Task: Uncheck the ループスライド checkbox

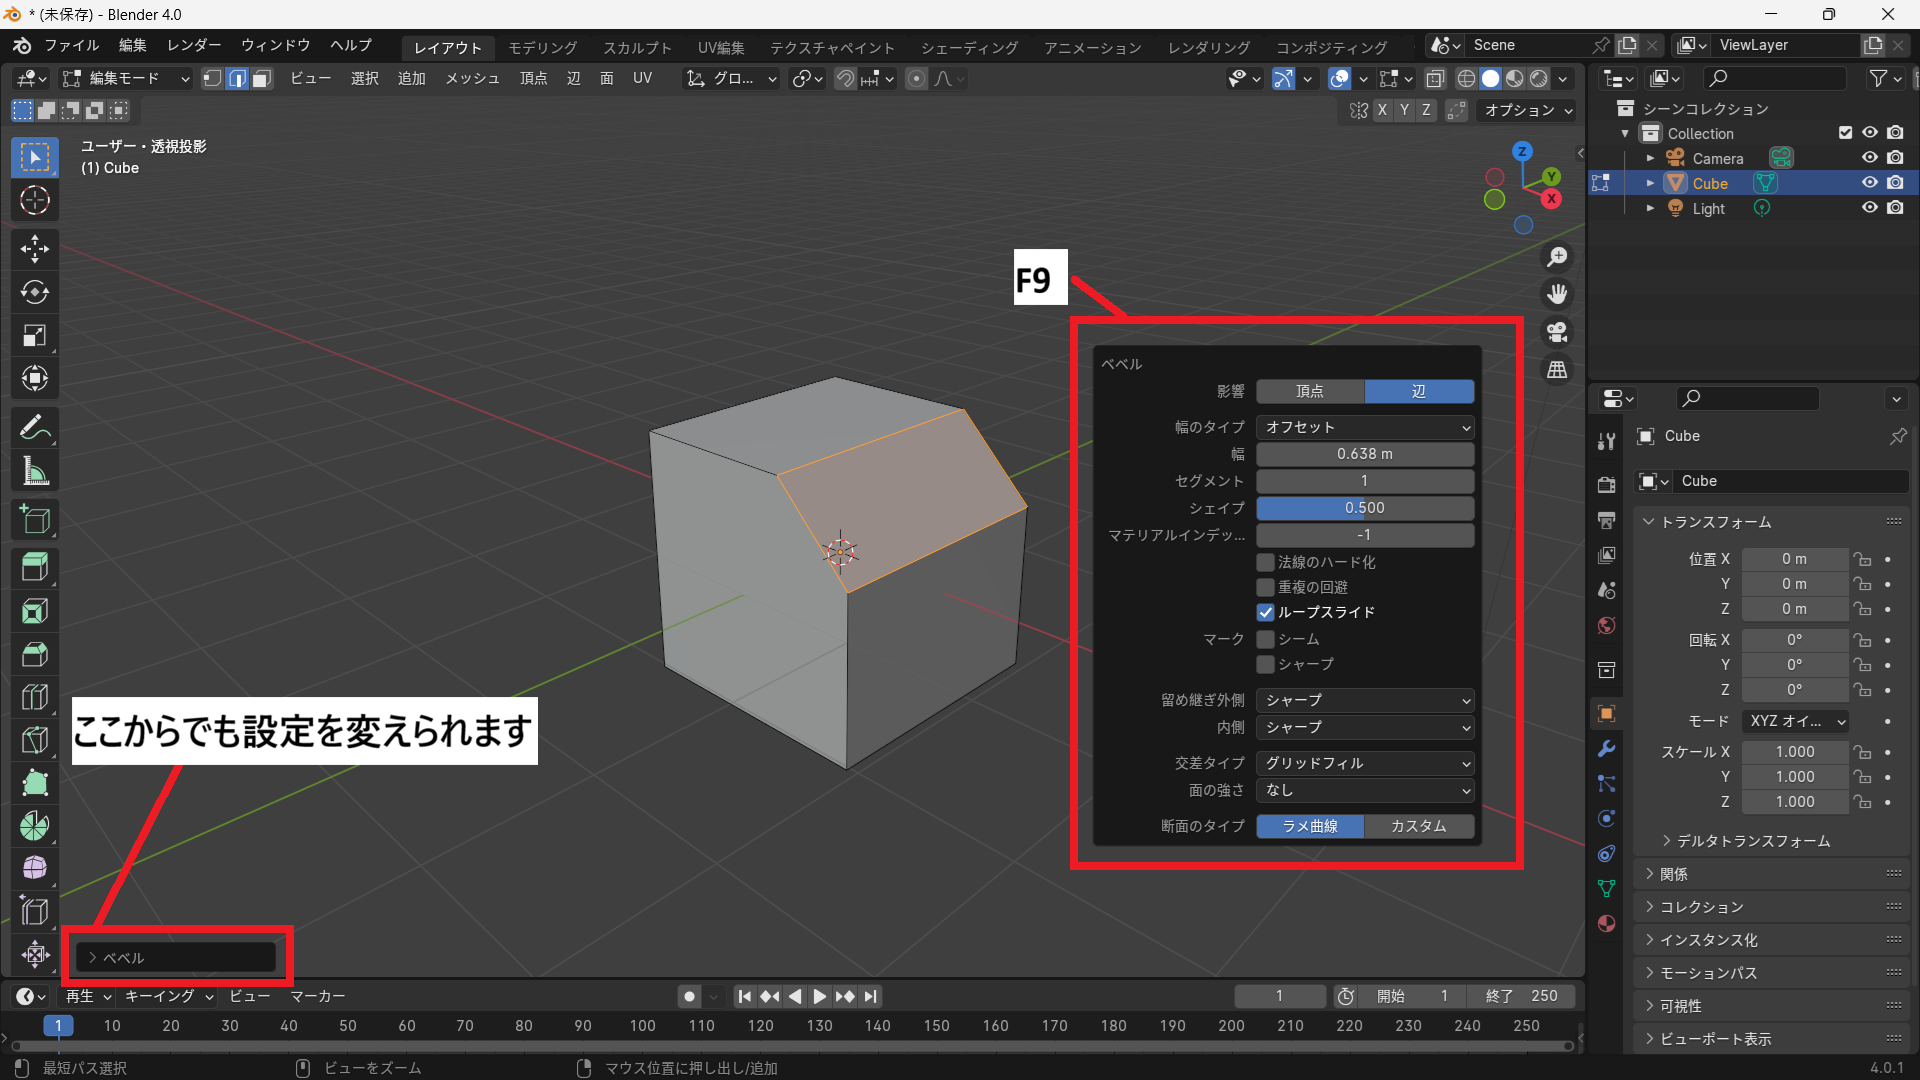Action: click(x=1266, y=612)
